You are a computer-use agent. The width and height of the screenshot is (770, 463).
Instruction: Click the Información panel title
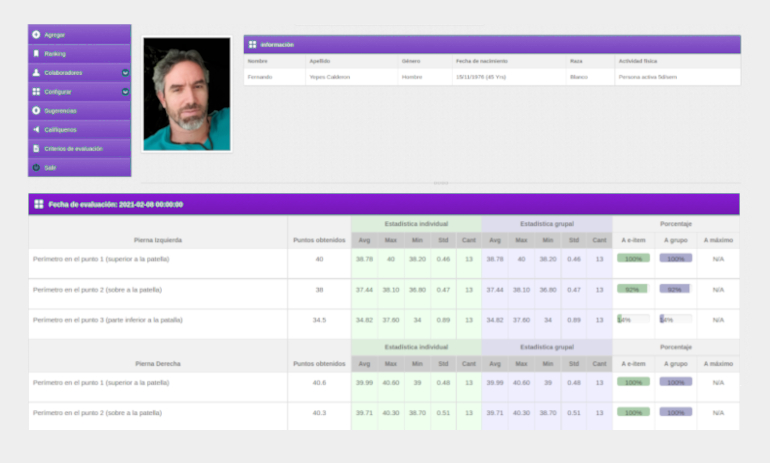coord(277,45)
